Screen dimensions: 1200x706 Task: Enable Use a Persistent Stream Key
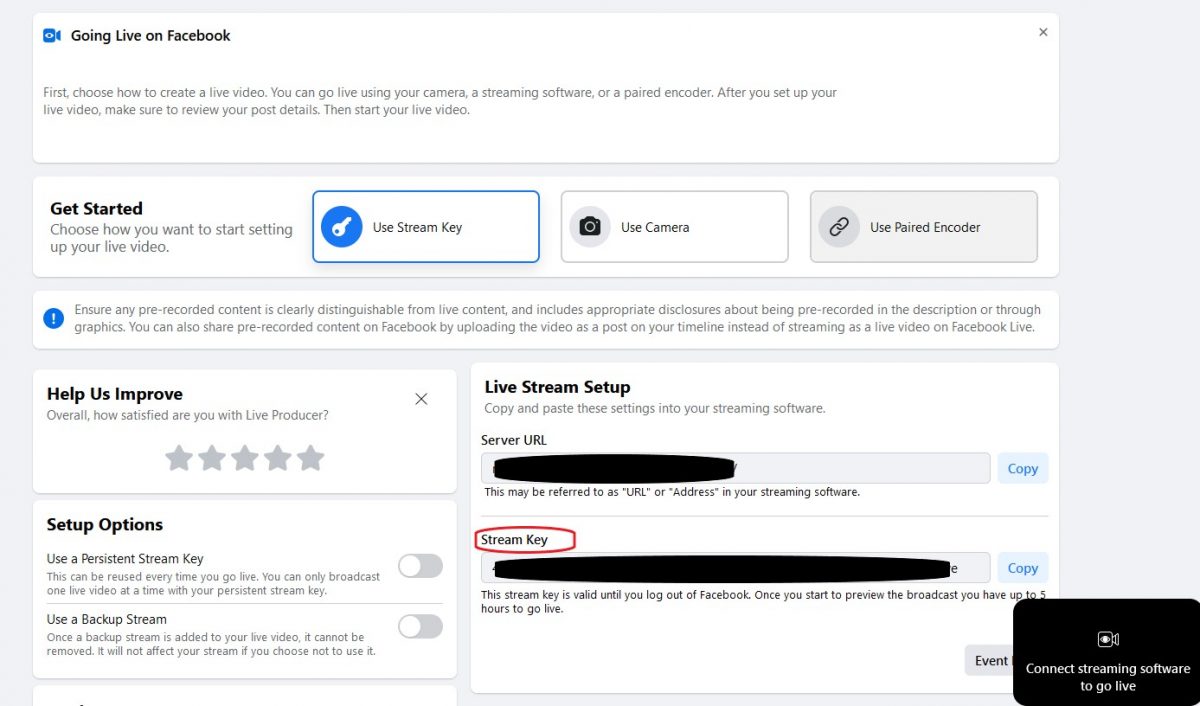tap(420, 566)
